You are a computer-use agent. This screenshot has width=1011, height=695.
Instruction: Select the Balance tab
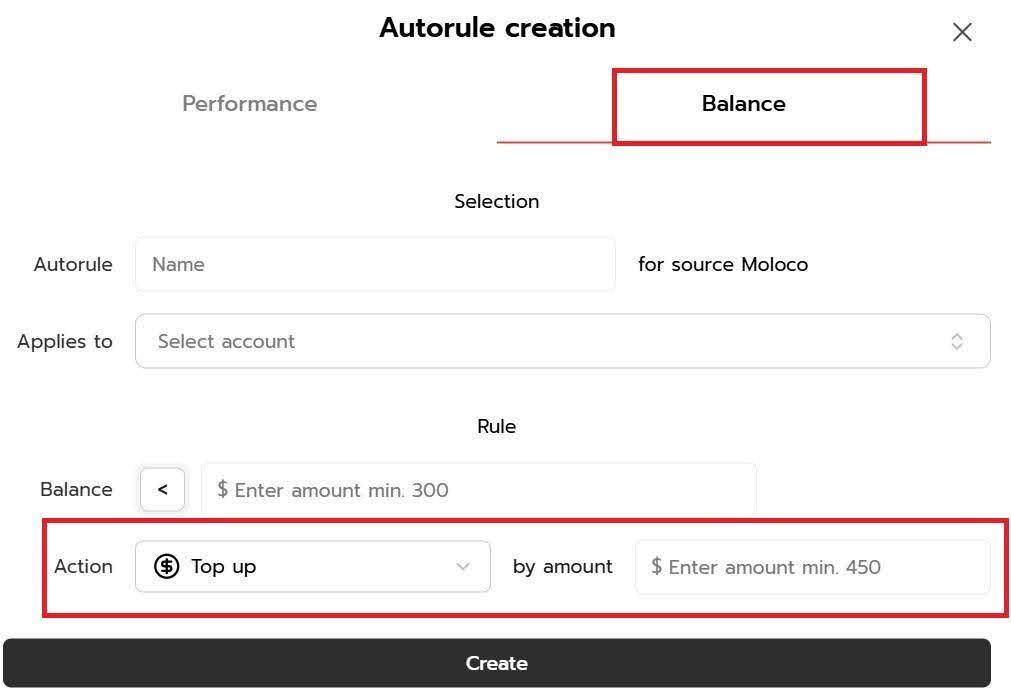tap(743, 104)
